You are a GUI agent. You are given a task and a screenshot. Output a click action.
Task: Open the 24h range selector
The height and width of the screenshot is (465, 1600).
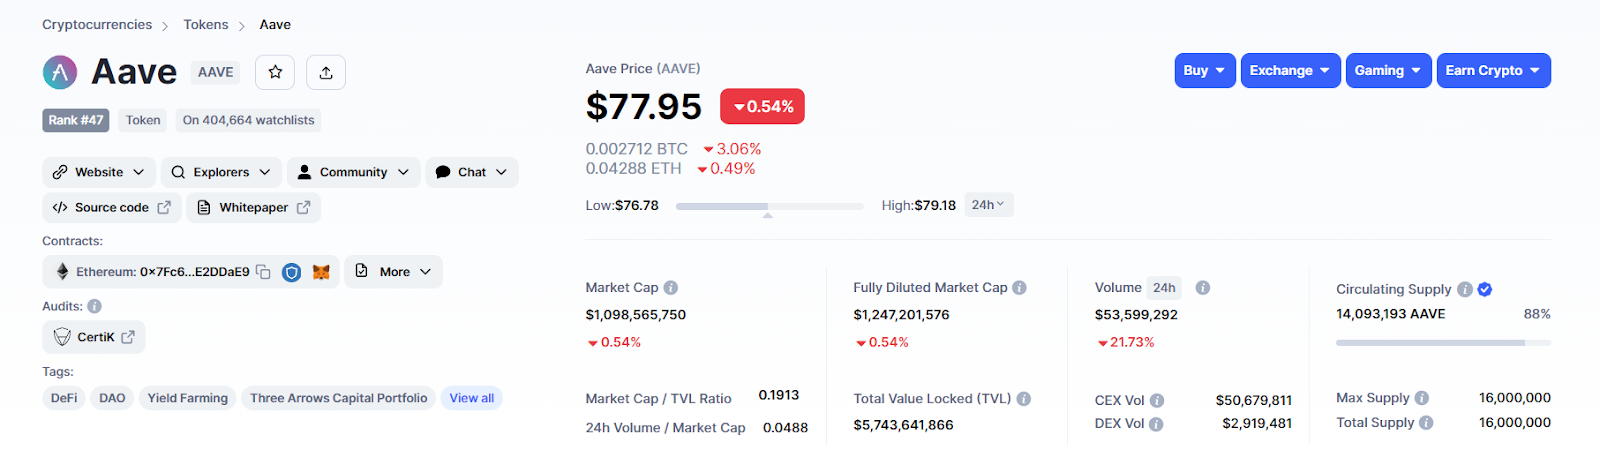pyautogui.click(x=988, y=205)
